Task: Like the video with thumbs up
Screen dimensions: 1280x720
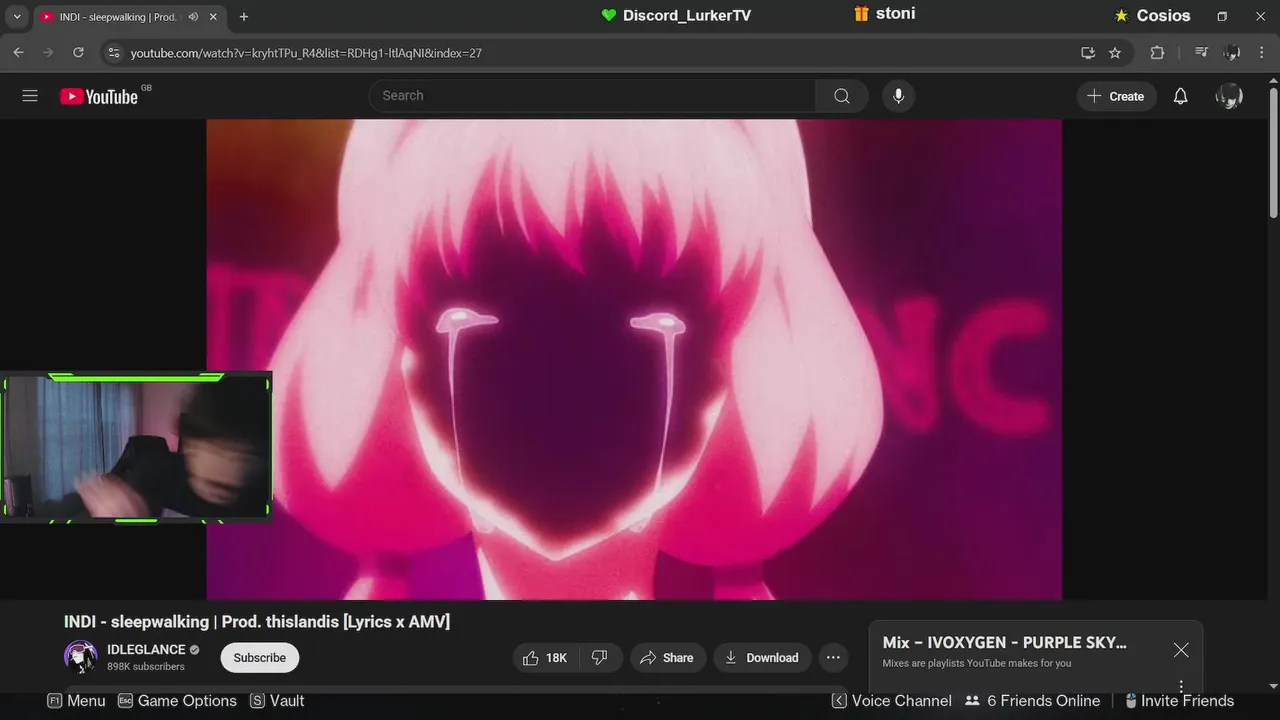Action: pyautogui.click(x=545, y=657)
